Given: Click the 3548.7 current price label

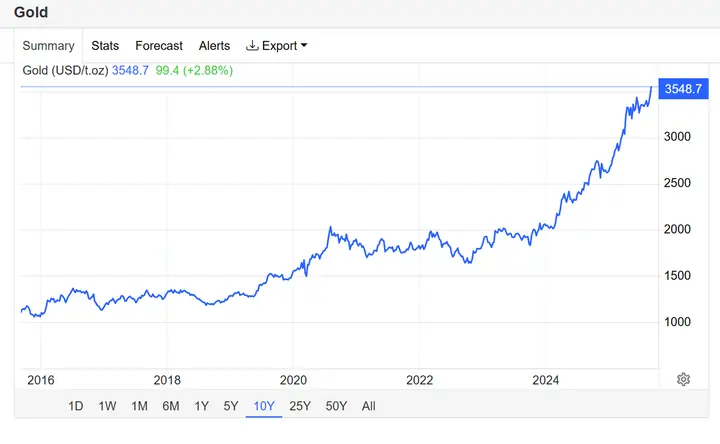Looking at the screenshot, I should (683, 89).
